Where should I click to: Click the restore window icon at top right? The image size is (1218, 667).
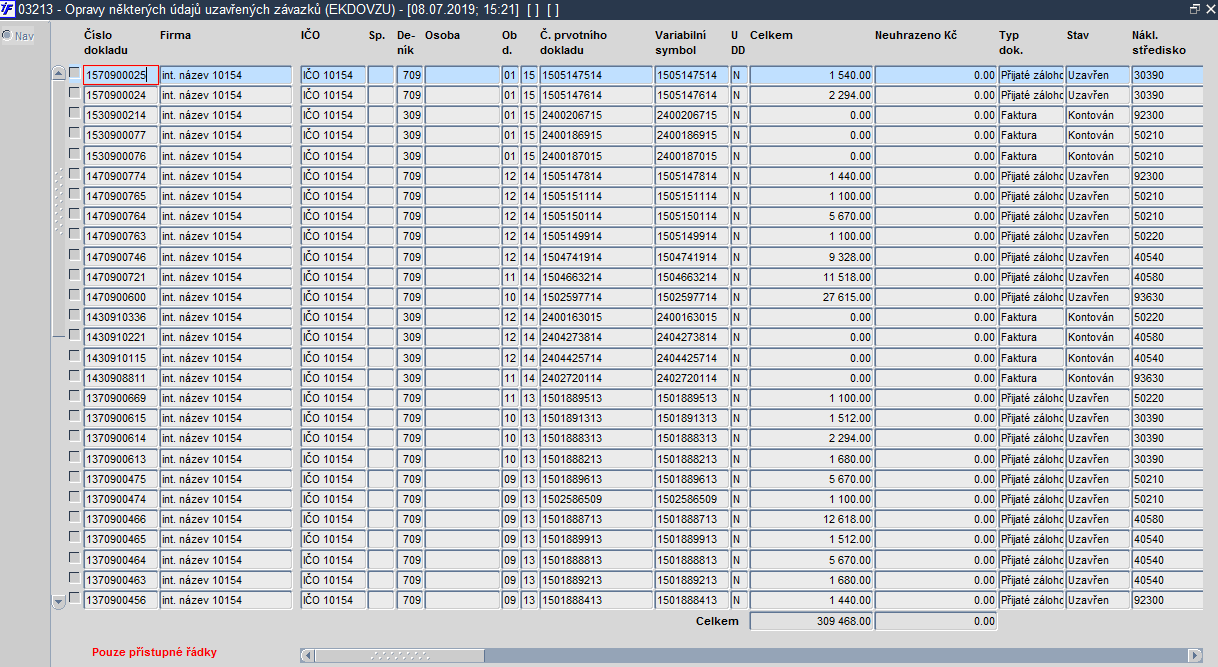1194,8
